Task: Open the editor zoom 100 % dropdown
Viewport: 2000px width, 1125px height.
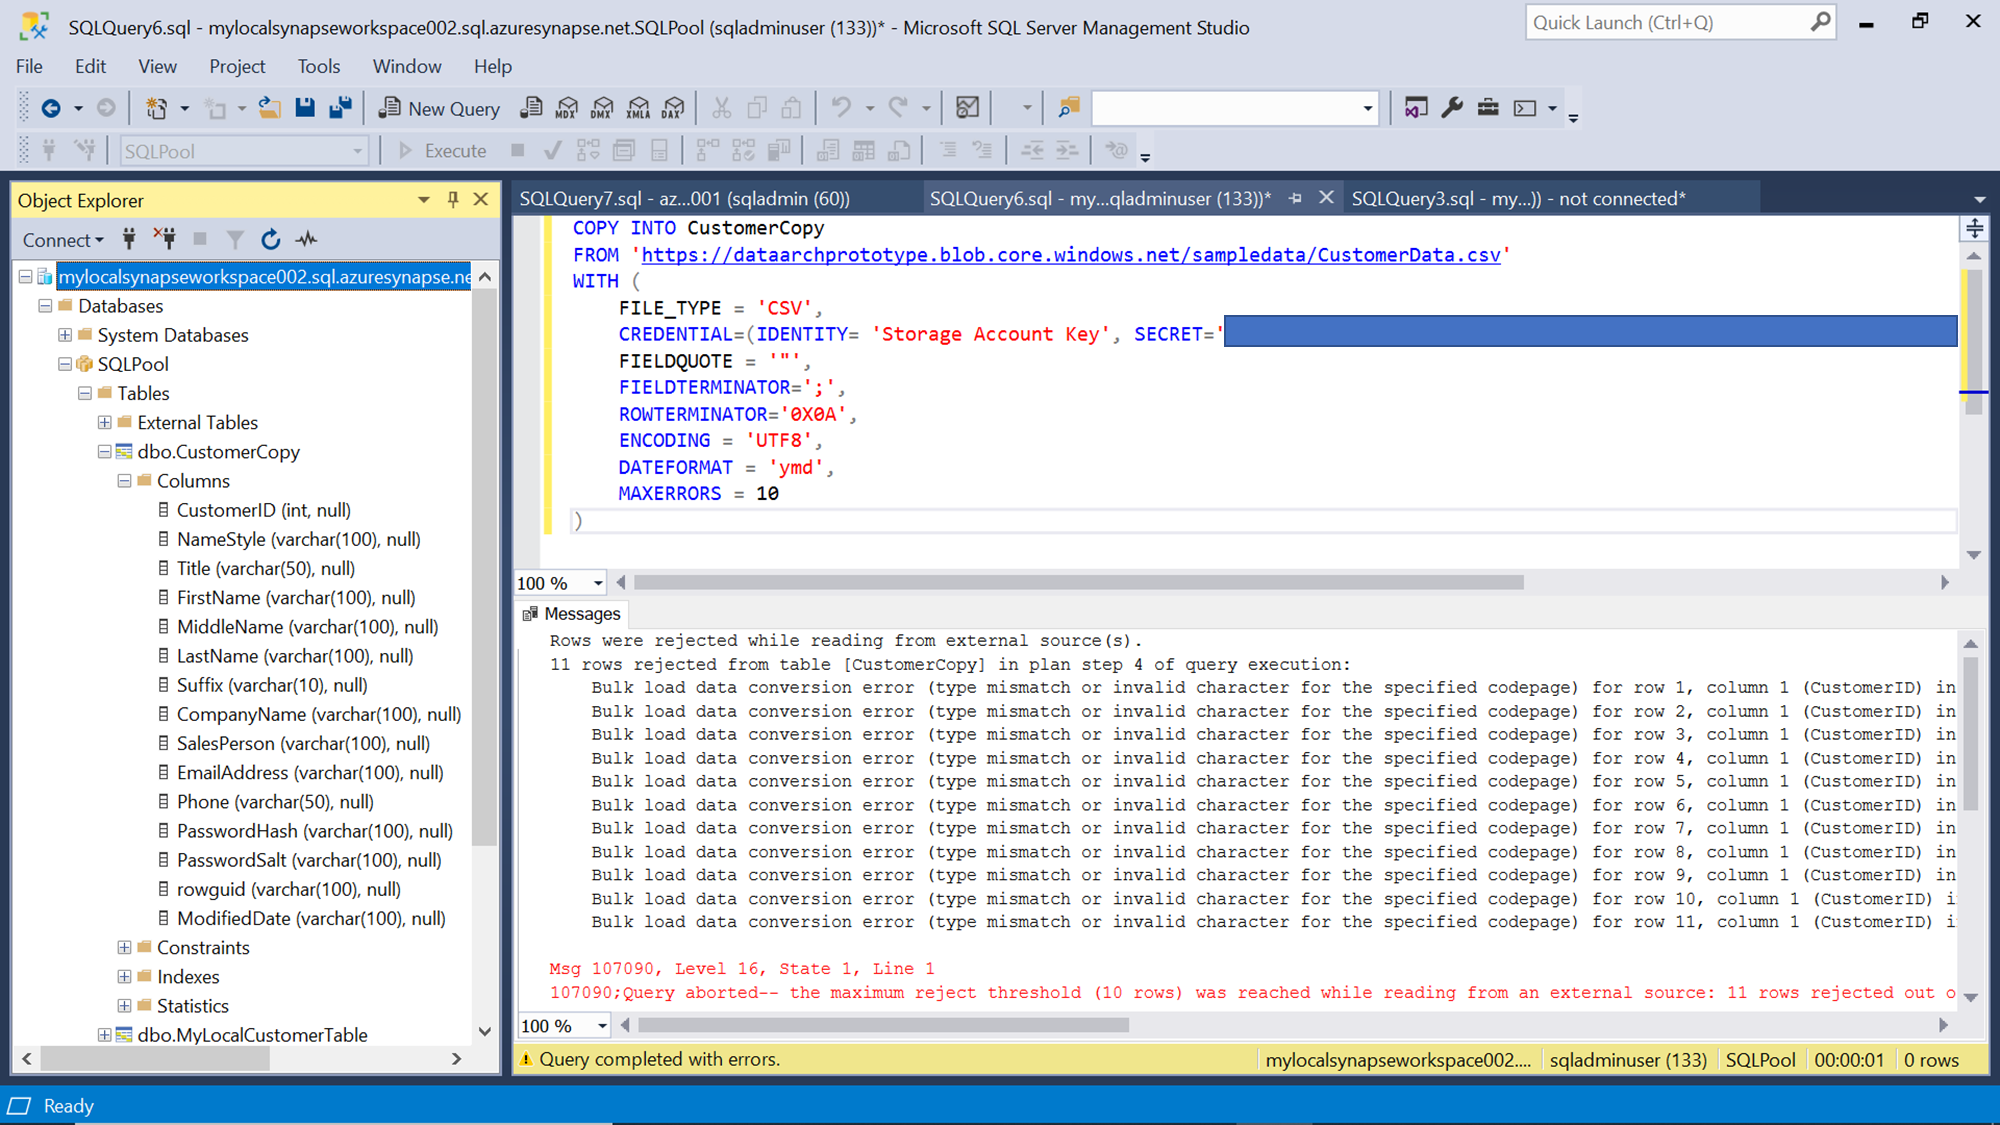Action: coord(598,583)
